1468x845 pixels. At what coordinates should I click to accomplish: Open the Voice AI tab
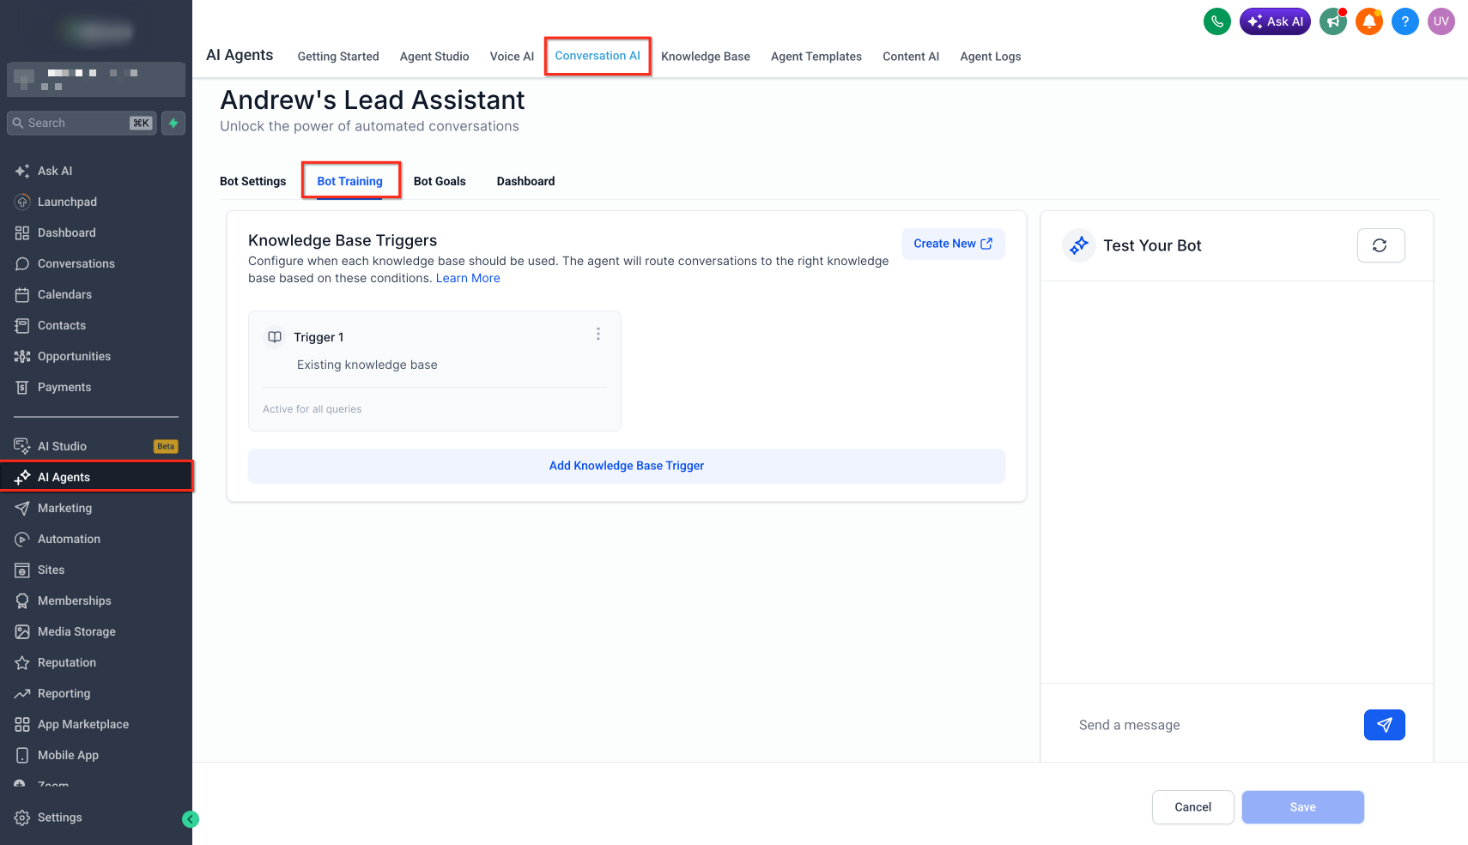[512, 57]
